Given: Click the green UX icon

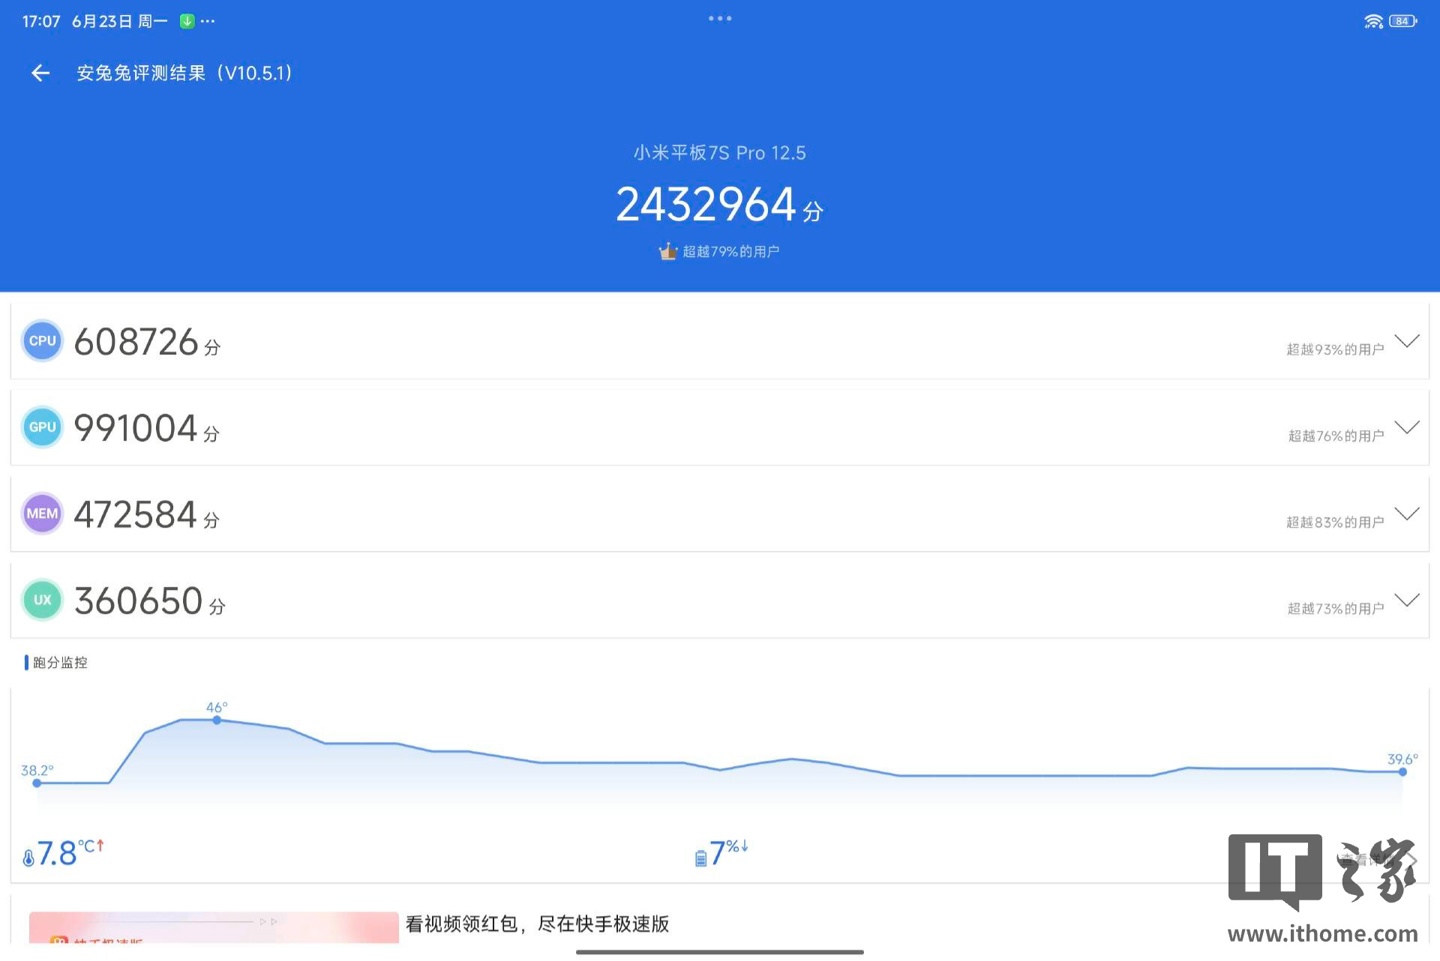Looking at the screenshot, I should point(42,600).
